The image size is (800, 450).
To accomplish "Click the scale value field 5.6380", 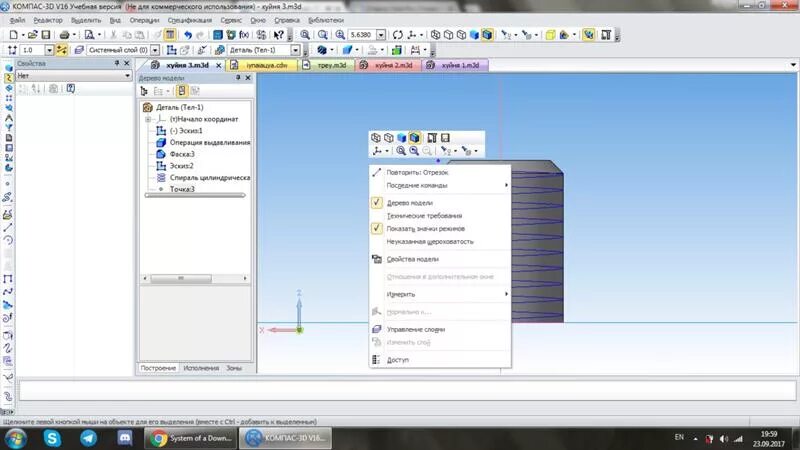I will tap(362, 35).
